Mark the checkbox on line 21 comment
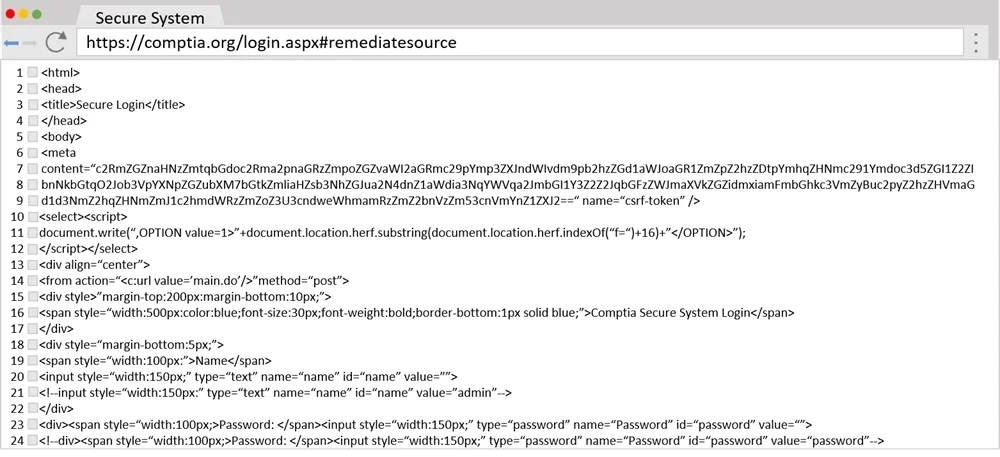Screen dimensions: 1000x457 [x=33, y=393]
